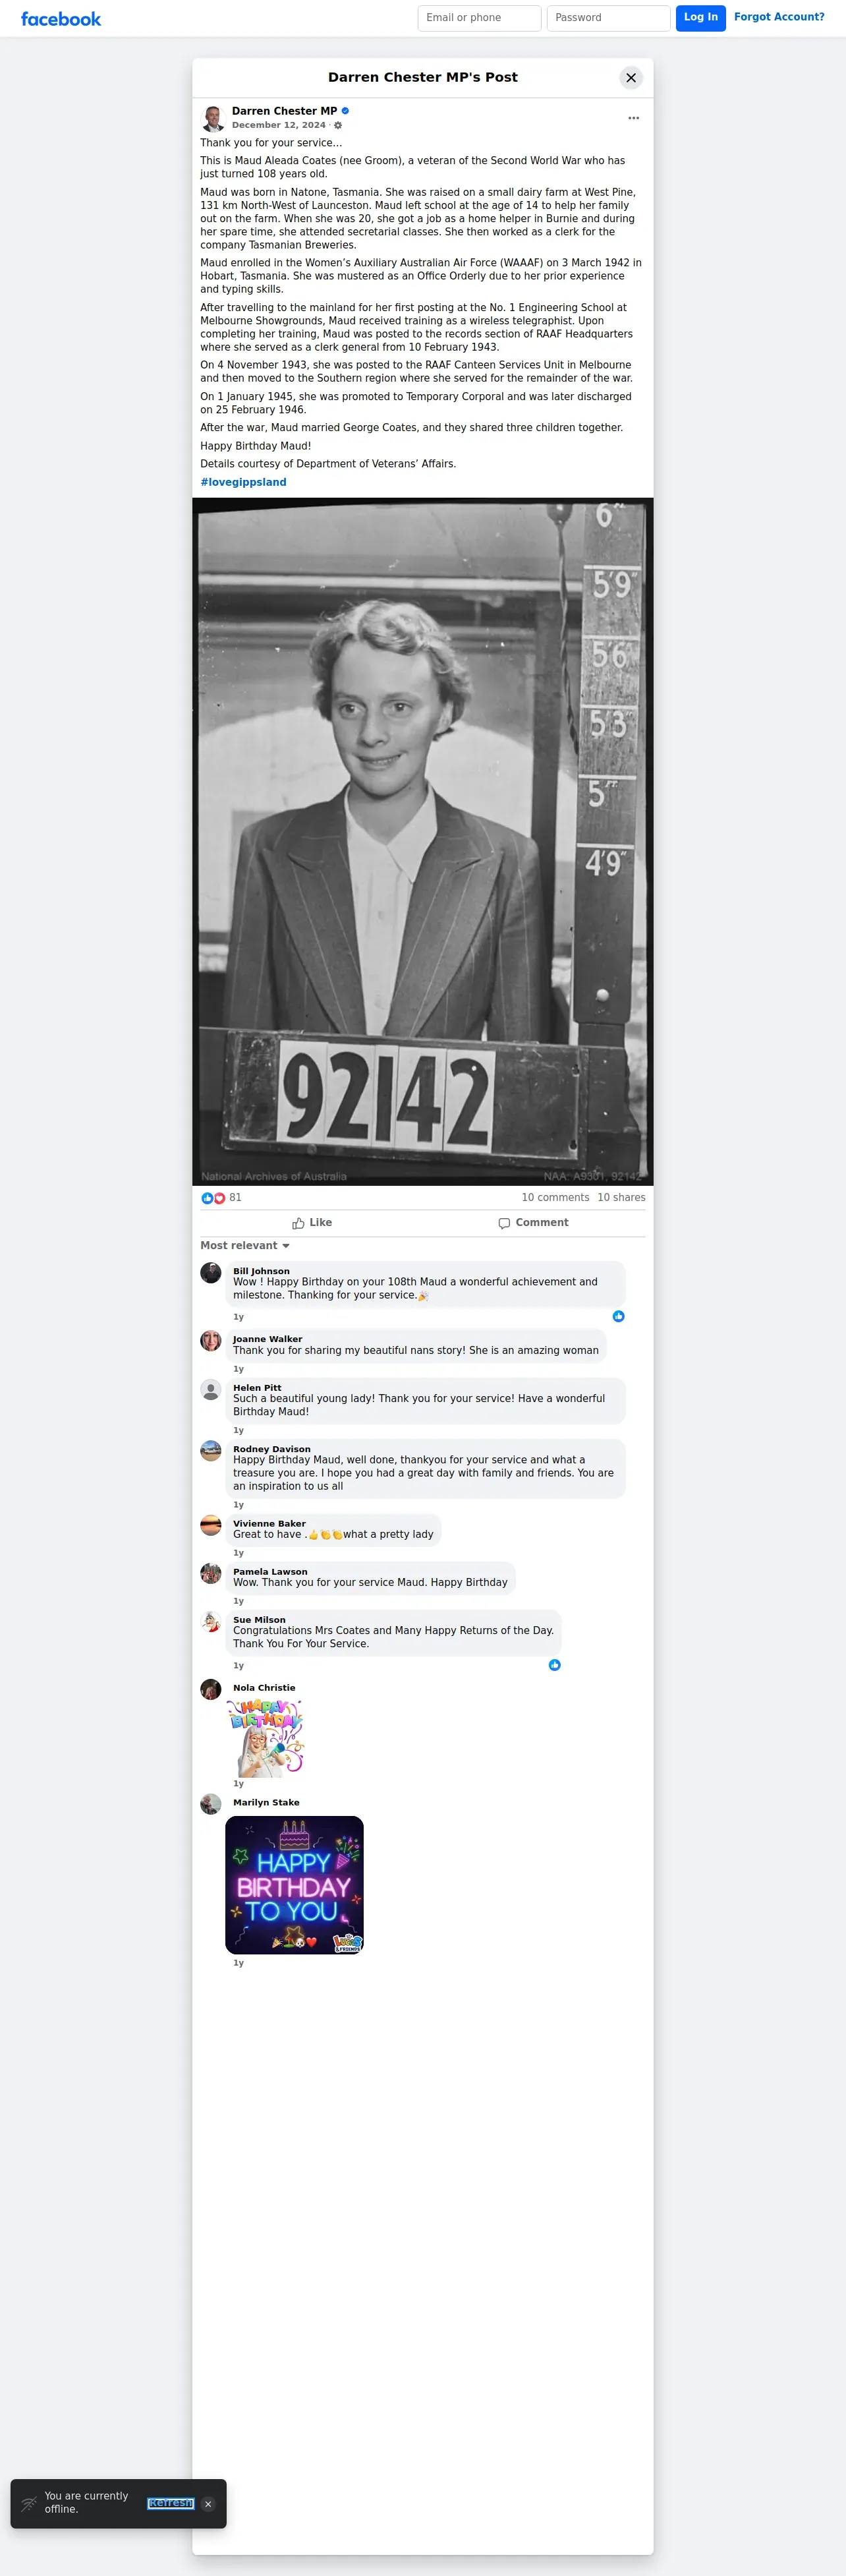Open the post options three-dots menu

point(633,118)
